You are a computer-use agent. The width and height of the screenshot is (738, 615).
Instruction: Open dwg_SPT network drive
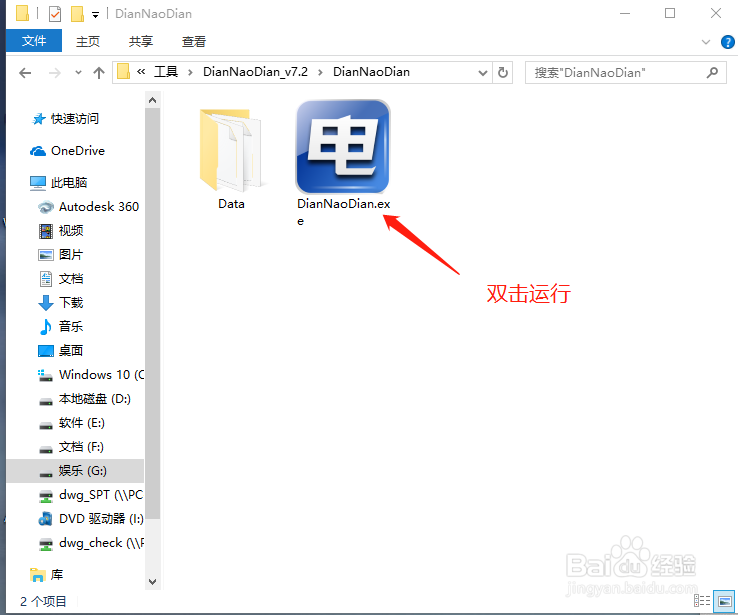pos(90,495)
